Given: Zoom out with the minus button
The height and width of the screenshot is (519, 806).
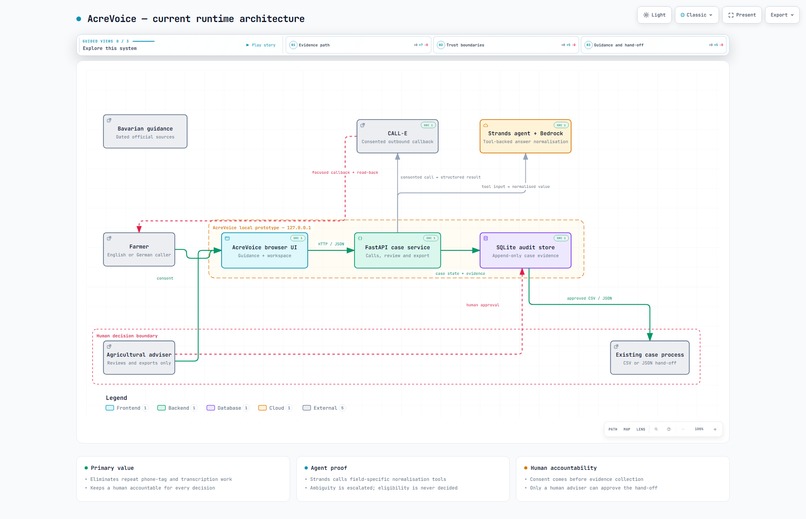Looking at the screenshot, I should 683,429.
